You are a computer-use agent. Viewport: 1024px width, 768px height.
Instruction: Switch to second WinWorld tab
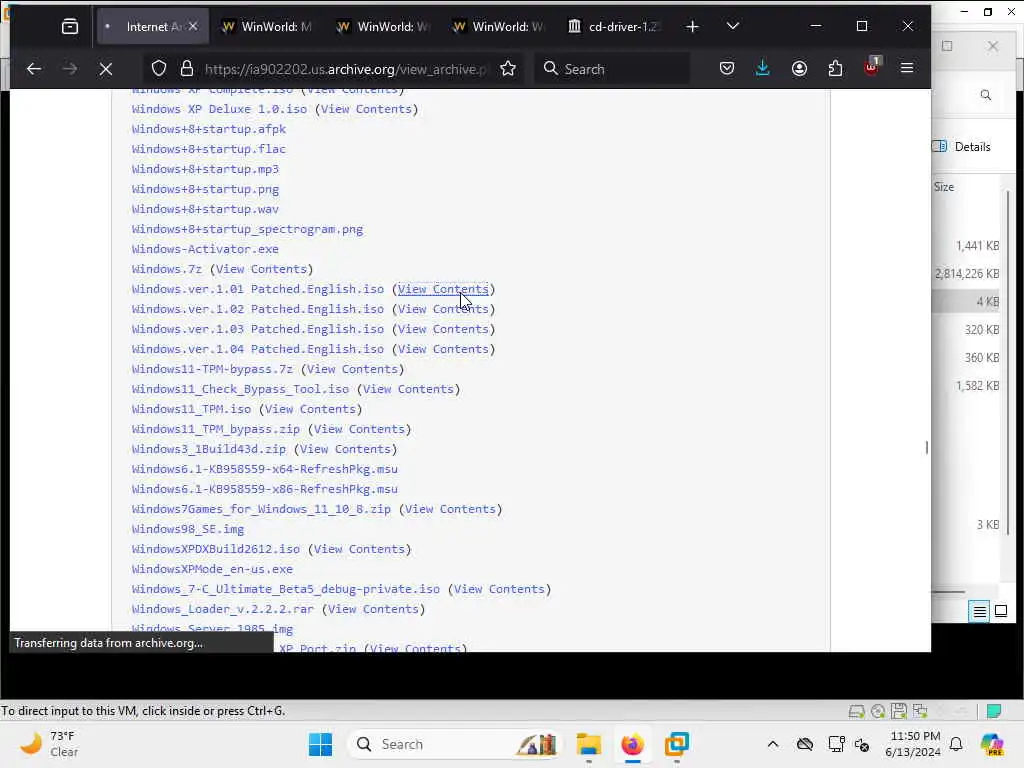pos(384,27)
